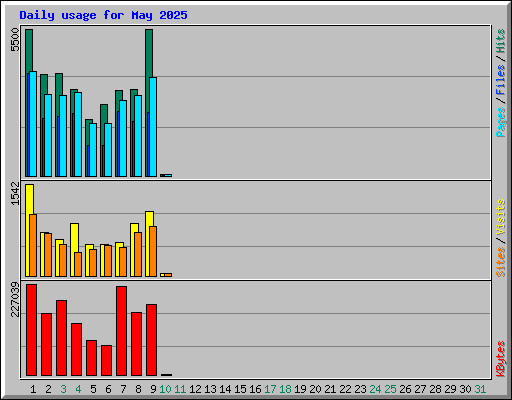Click day 6 on the x-axis

pos(108,389)
